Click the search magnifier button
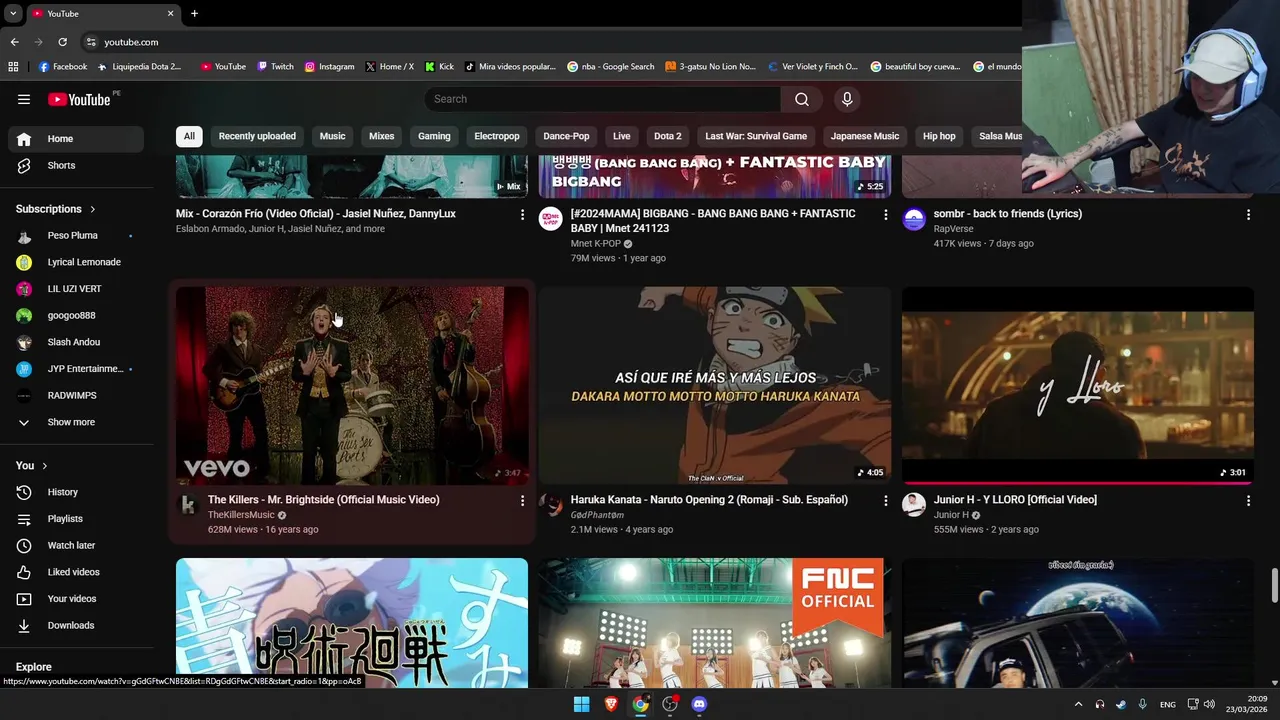 point(802,99)
